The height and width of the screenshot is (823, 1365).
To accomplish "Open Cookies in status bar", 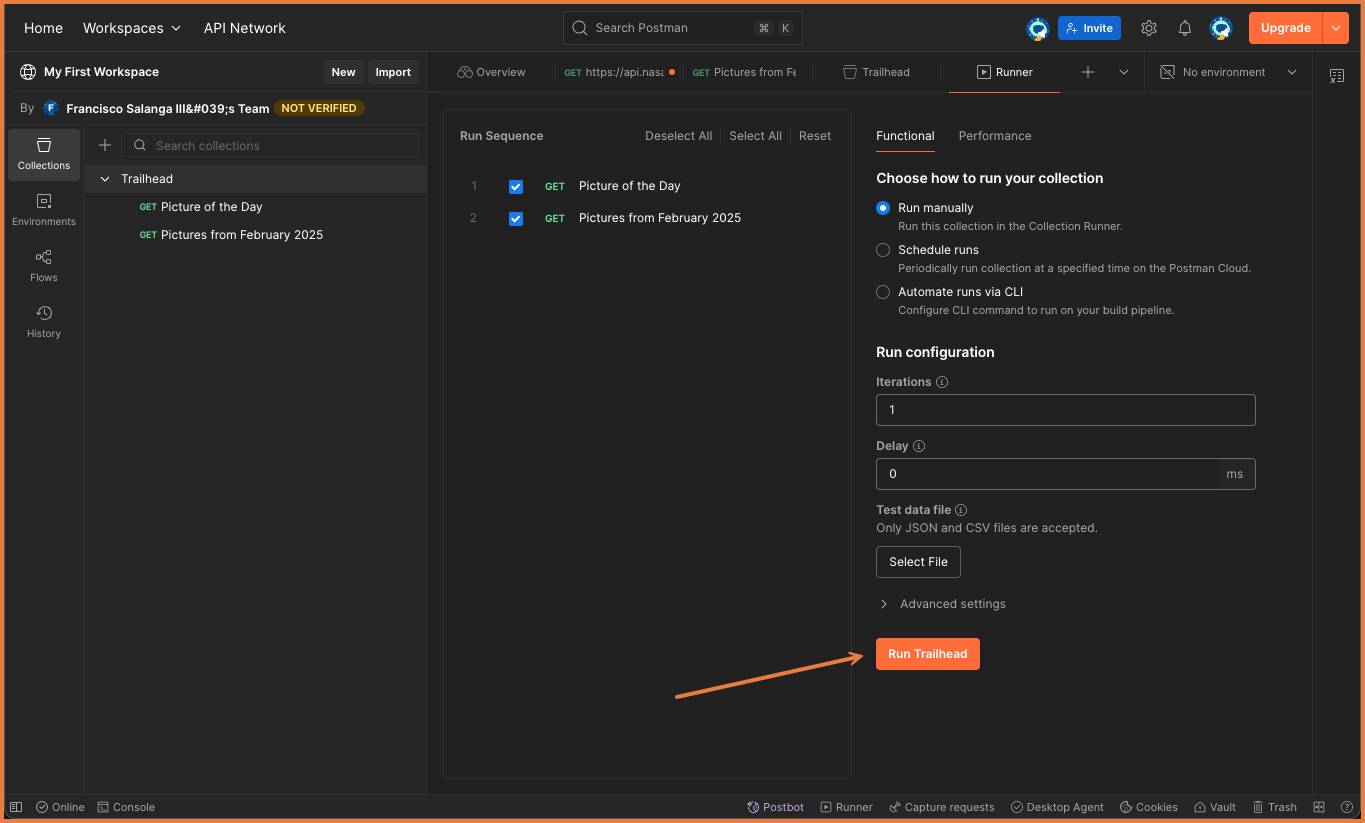I will point(1149,807).
